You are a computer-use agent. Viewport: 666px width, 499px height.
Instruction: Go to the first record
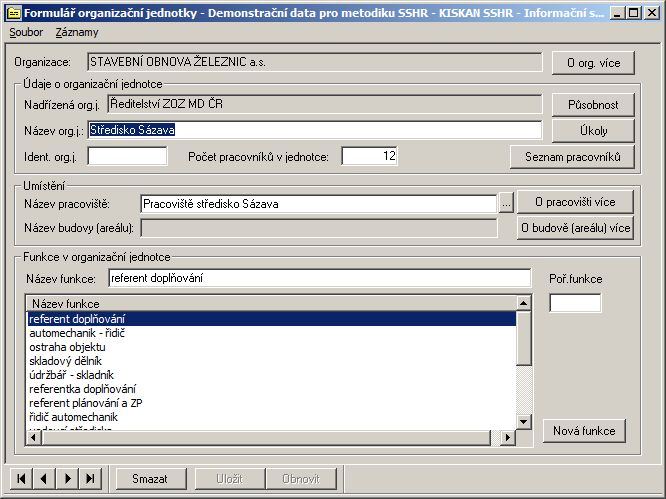20,479
